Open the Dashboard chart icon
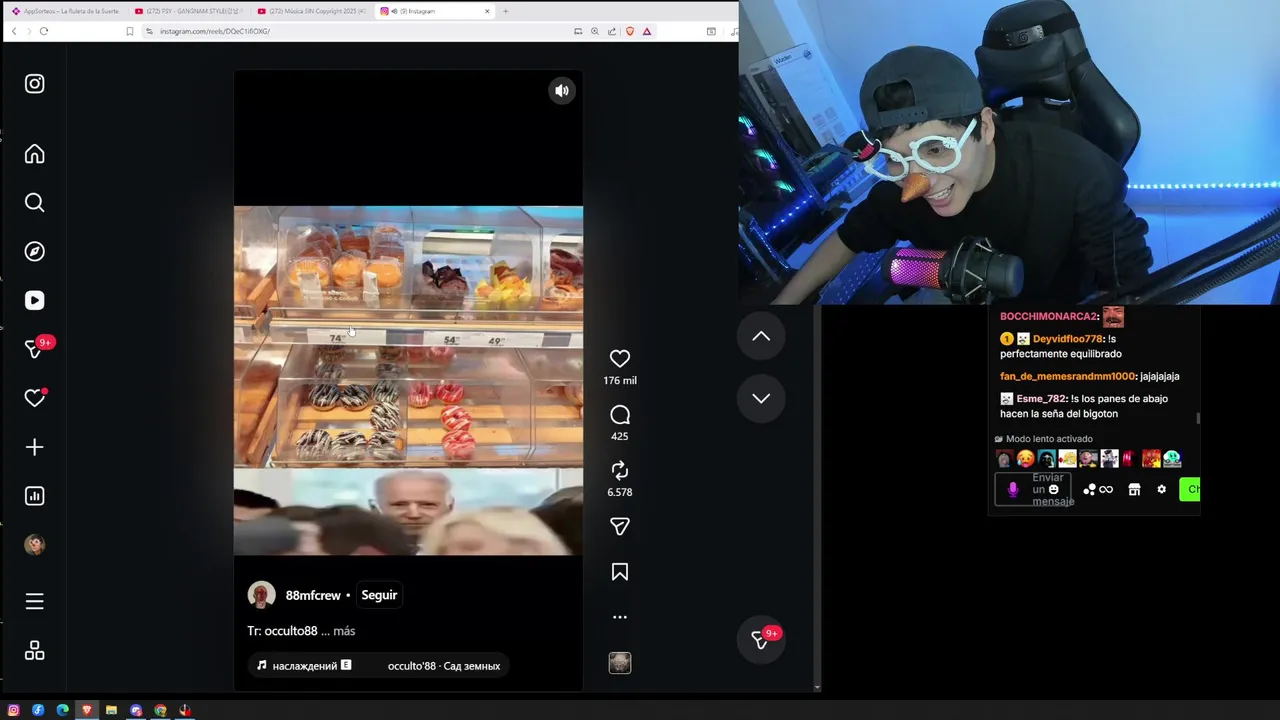Viewport: 1280px width, 720px height. click(x=35, y=496)
